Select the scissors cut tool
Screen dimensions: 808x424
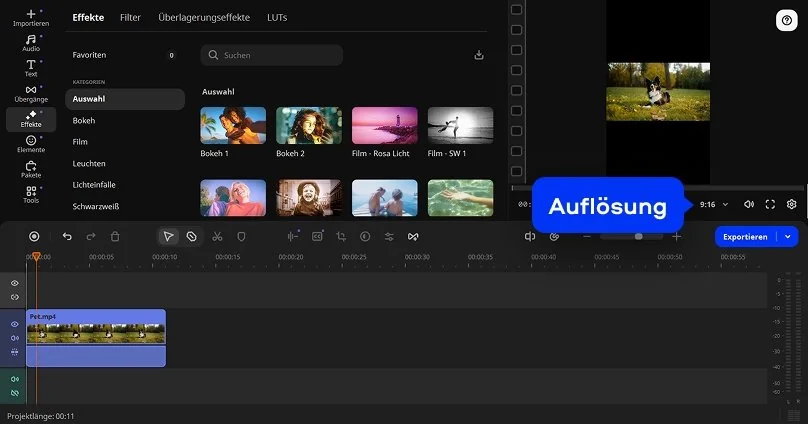(217, 237)
